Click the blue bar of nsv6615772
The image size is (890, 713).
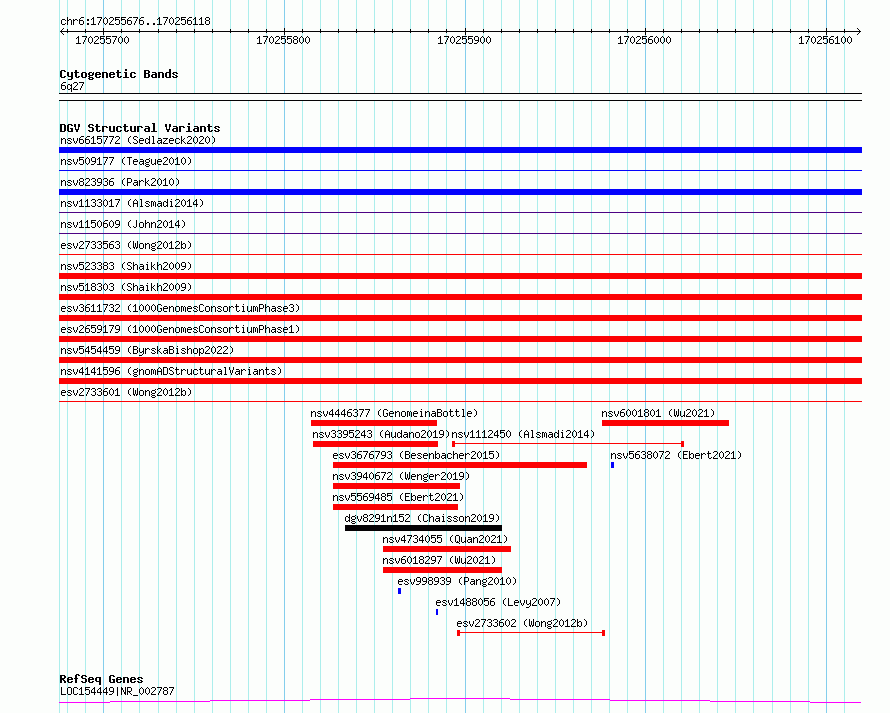coord(460,150)
